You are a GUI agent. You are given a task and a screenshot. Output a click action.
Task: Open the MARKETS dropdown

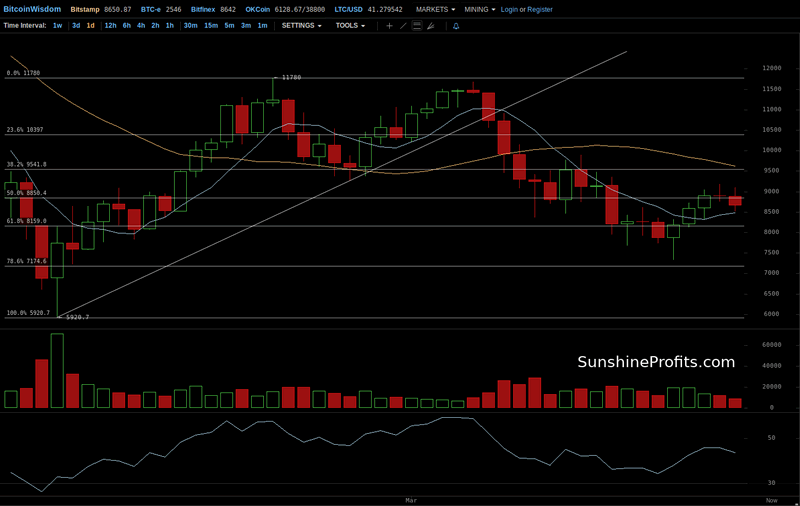coord(435,9)
